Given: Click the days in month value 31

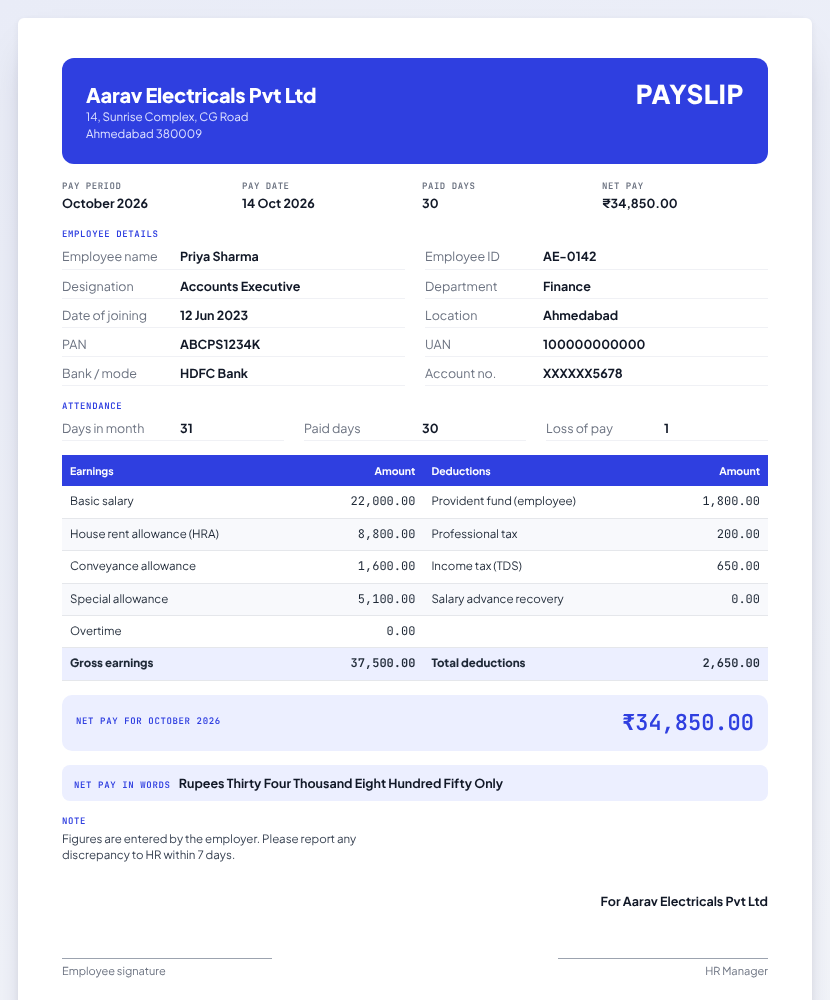Looking at the screenshot, I should pos(186,429).
